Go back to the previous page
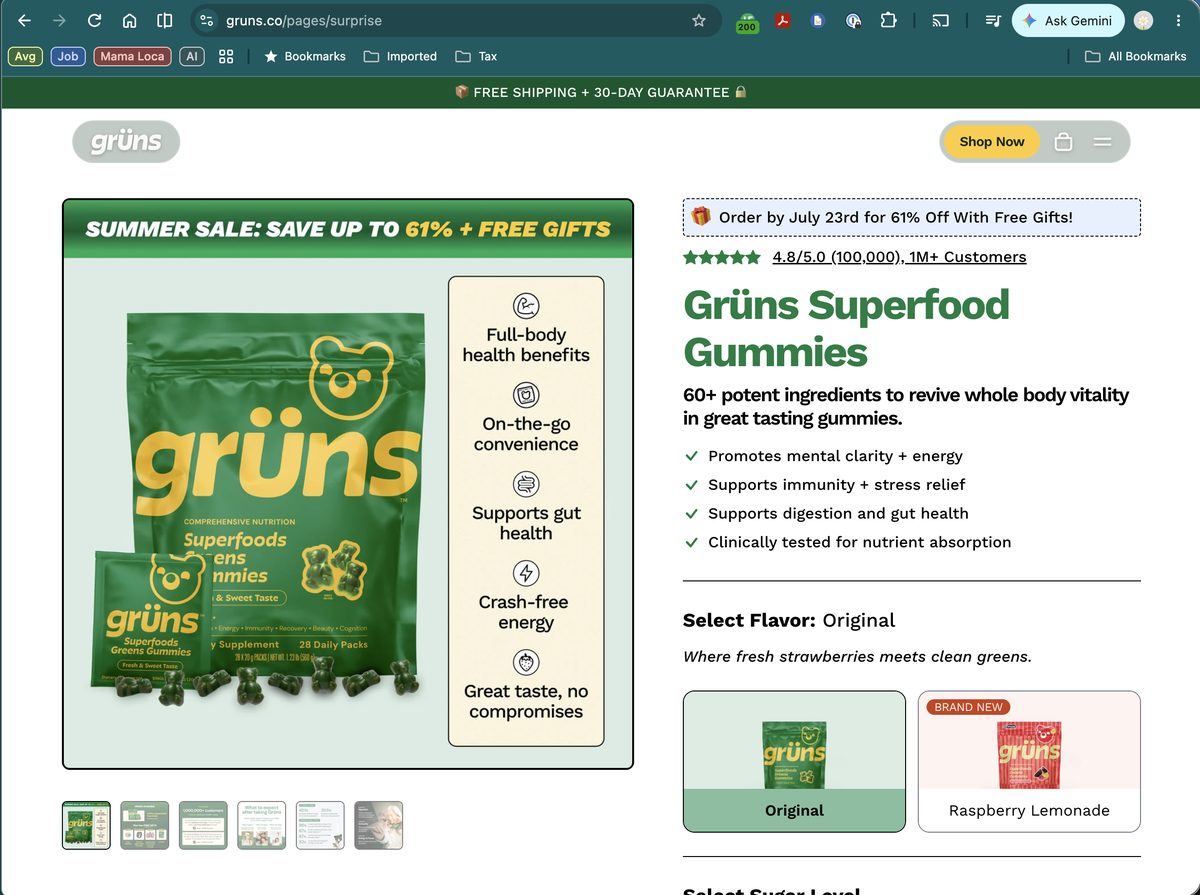 tap(25, 20)
